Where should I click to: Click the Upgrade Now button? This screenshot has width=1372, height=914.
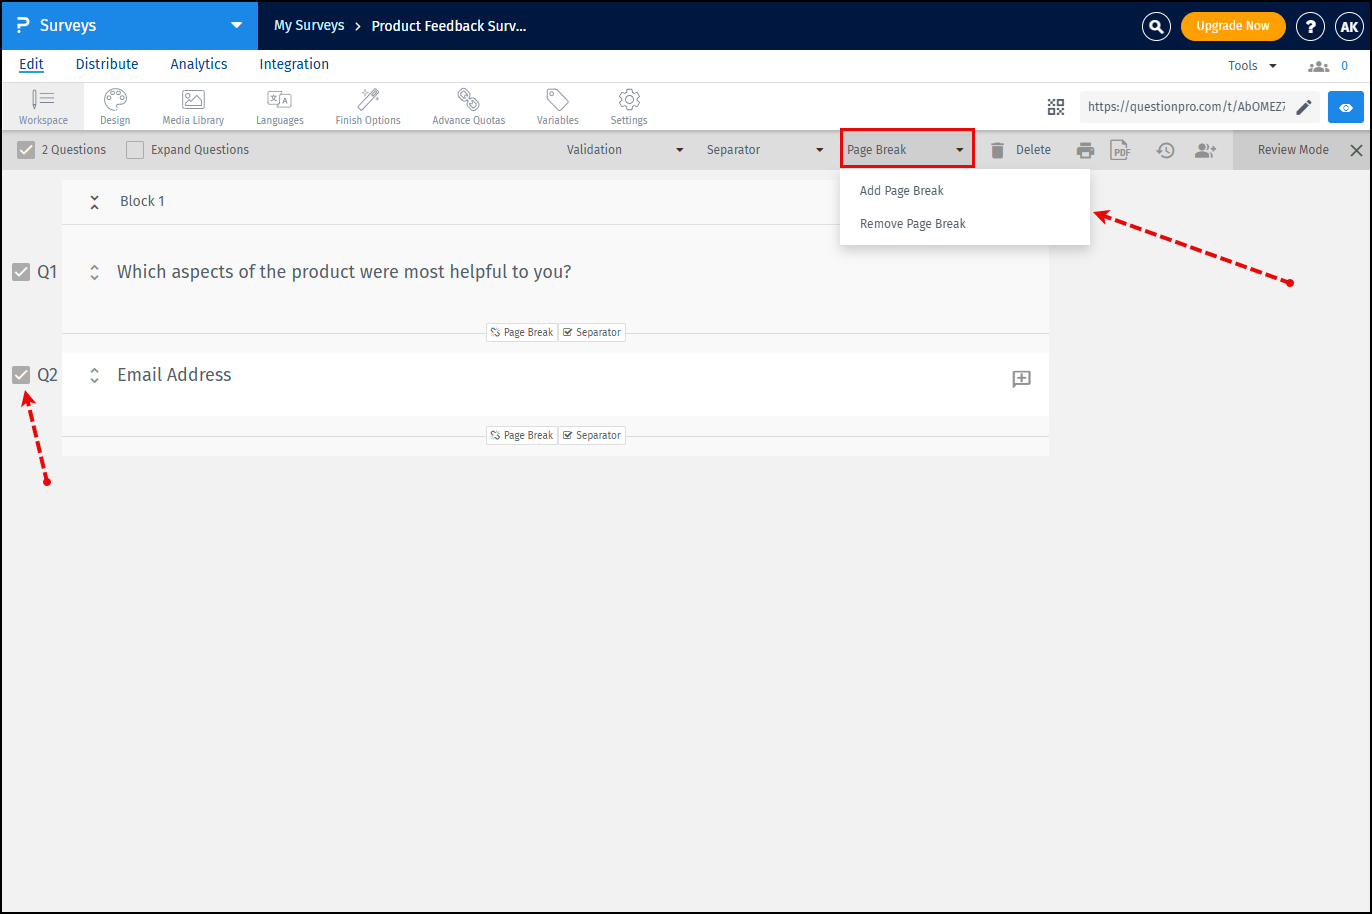[x=1232, y=26]
